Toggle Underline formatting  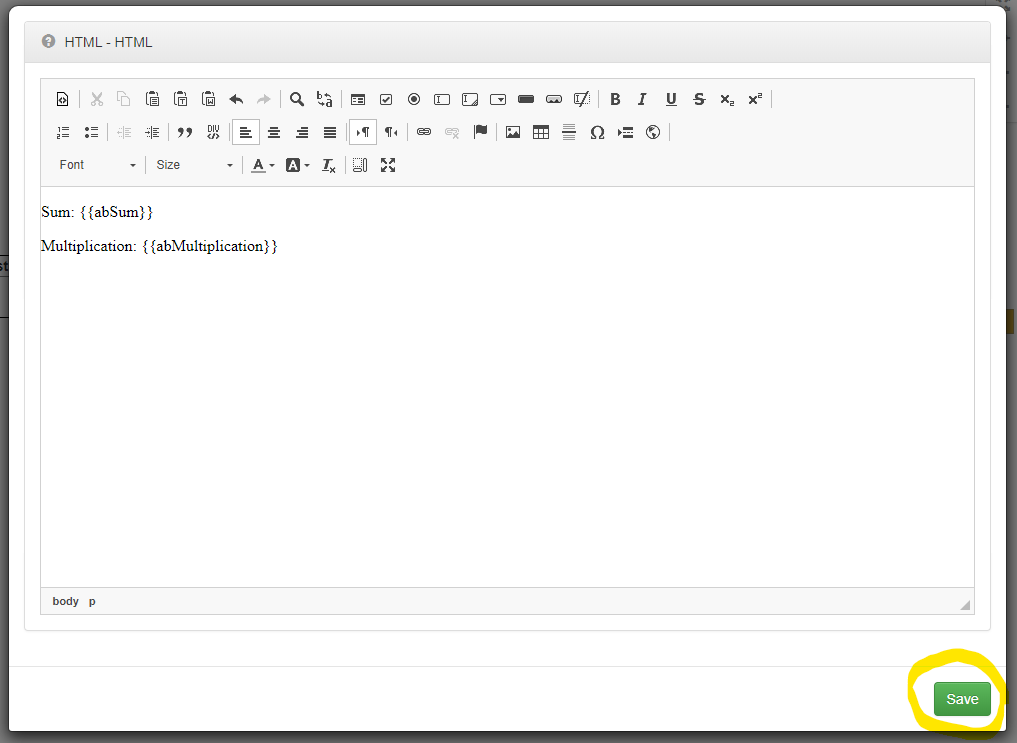click(x=671, y=99)
